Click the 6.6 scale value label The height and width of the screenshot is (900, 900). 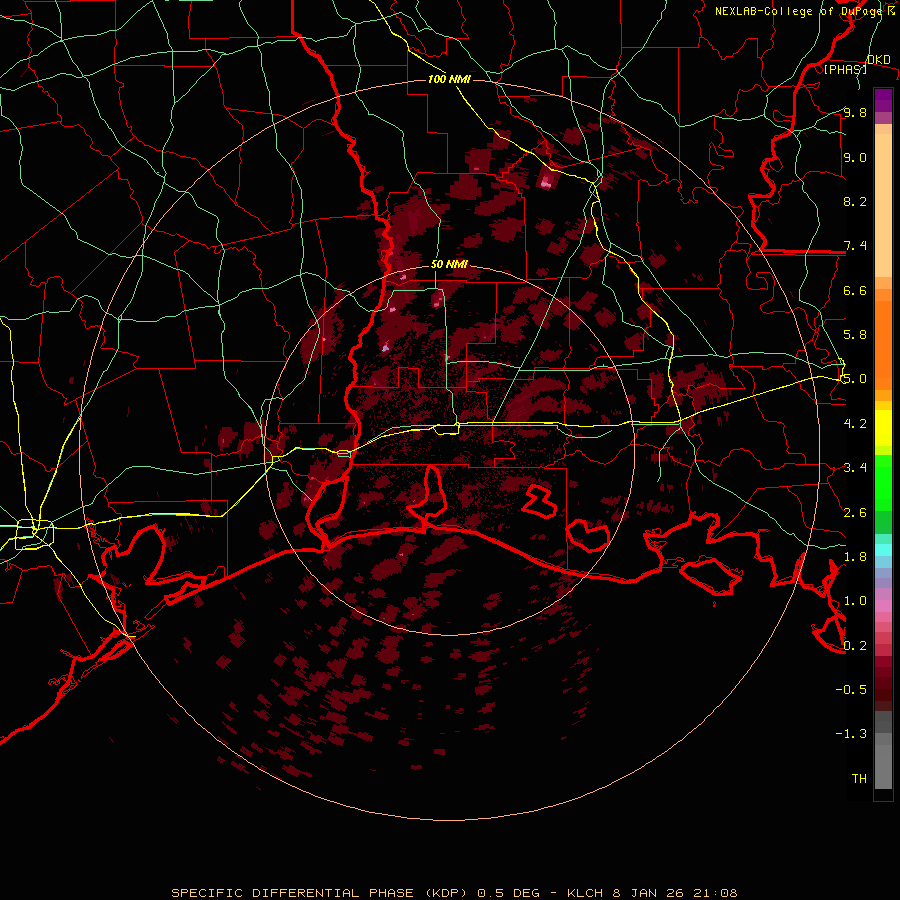855,290
